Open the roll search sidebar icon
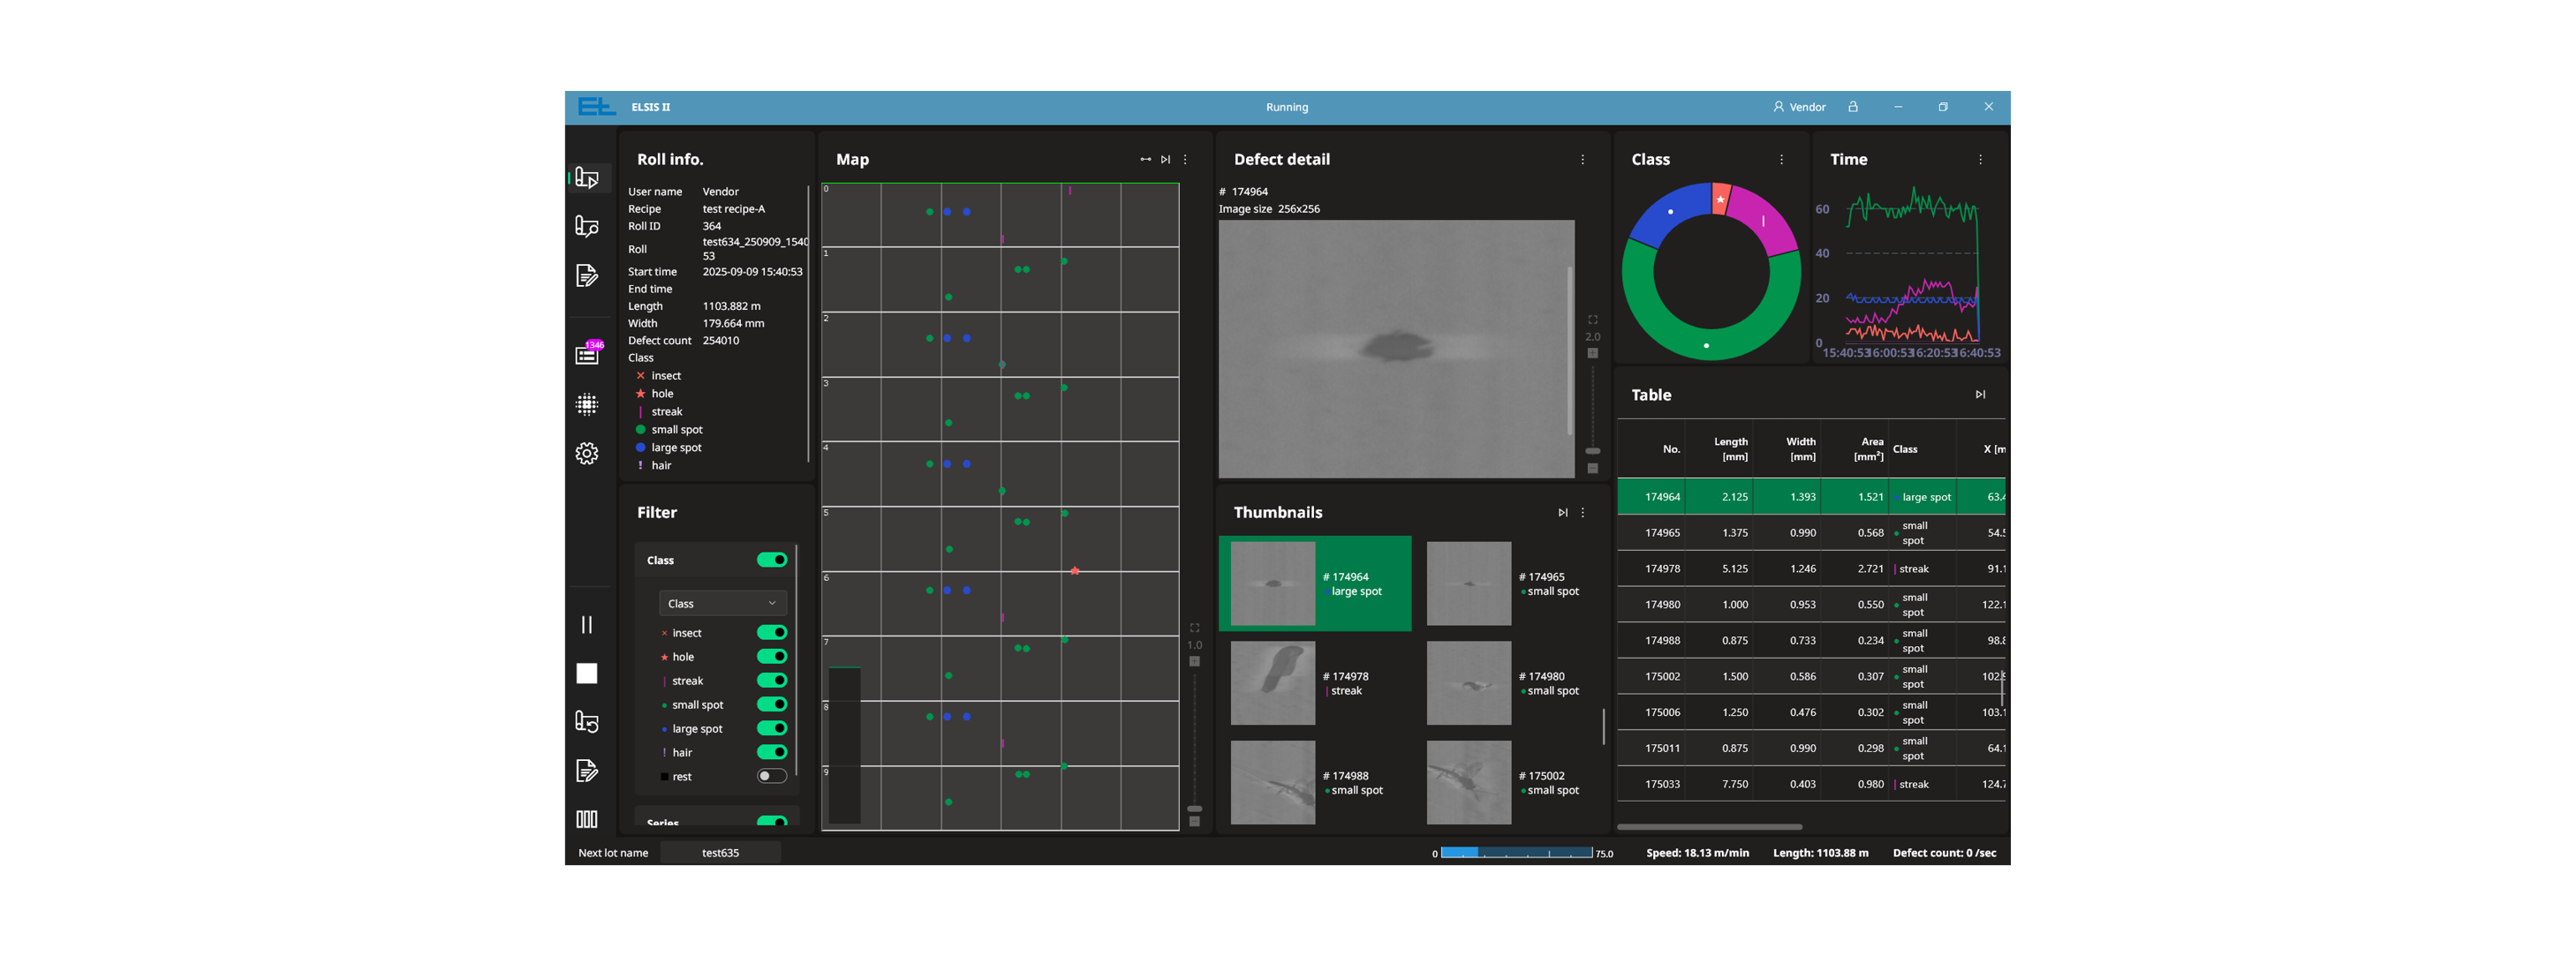Screen dimensions: 2576x956 587,227
